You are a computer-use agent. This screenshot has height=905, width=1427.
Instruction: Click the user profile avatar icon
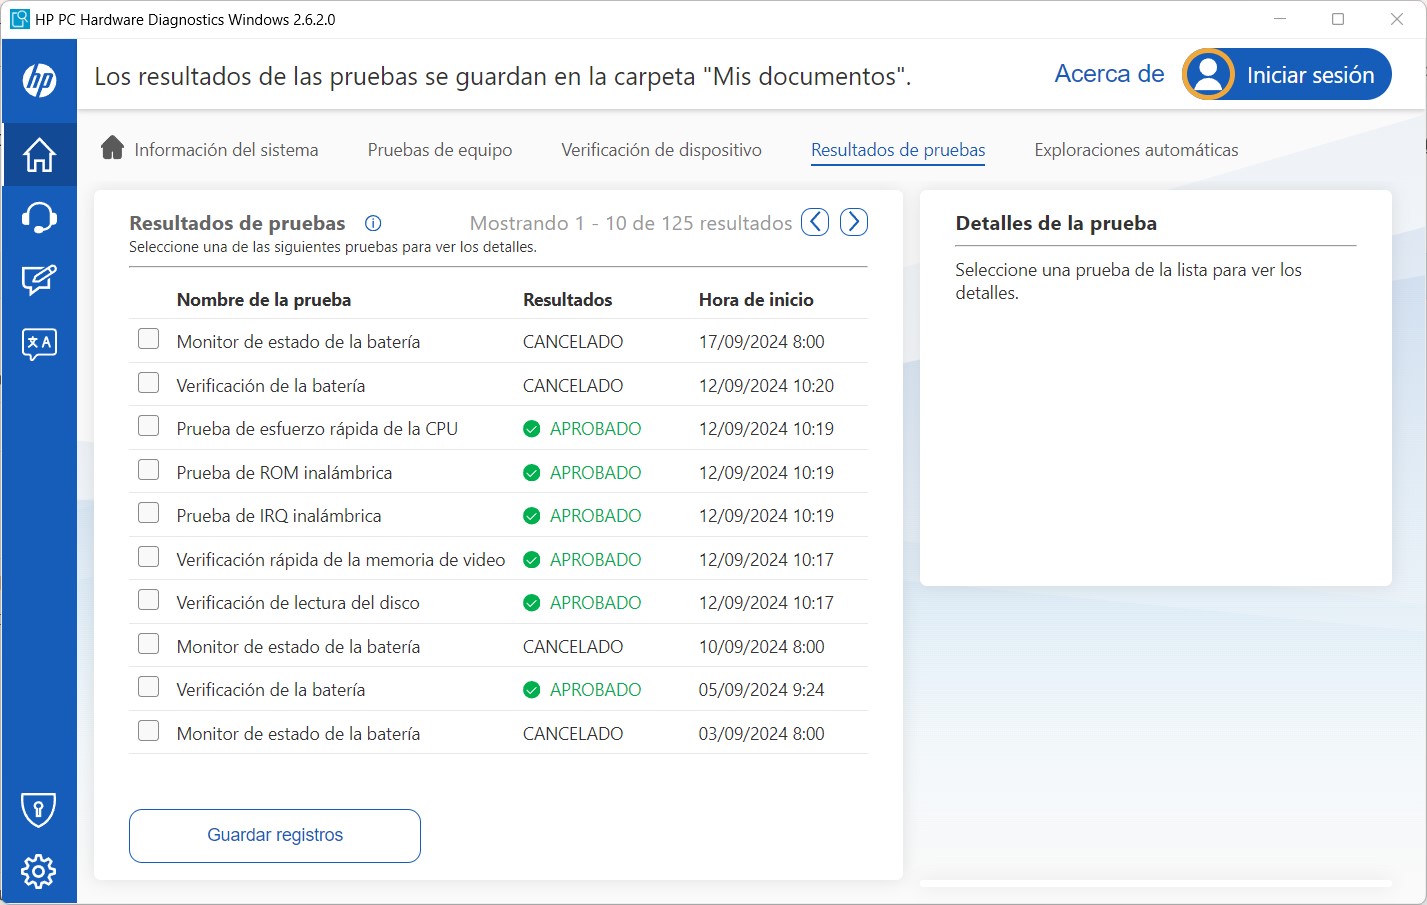click(1207, 74)
